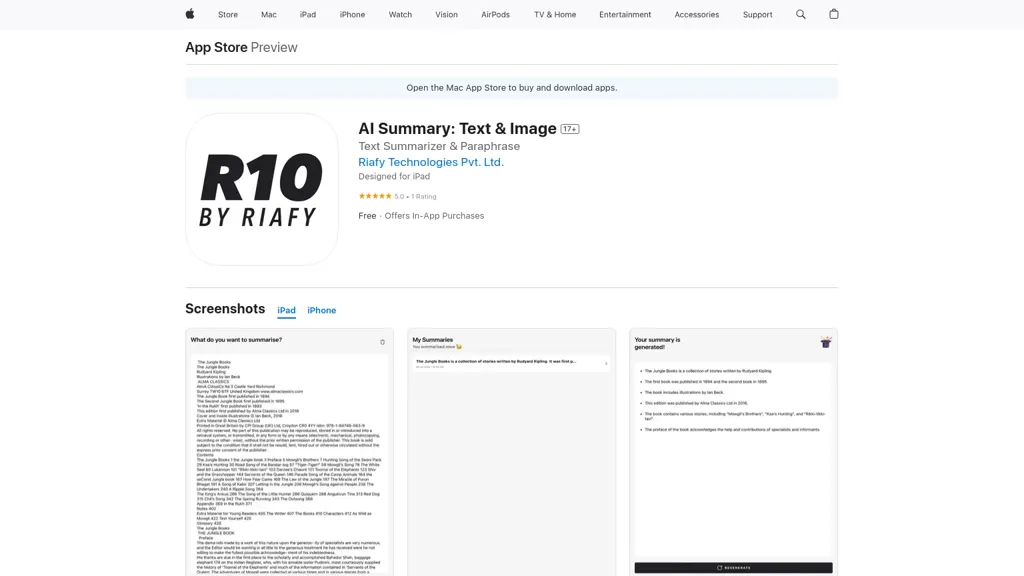Click the refresh icon inside the Regenerate button
The height and width of the screenshot is (576, 1024).
pyautogui.click(x=719, y=567)
